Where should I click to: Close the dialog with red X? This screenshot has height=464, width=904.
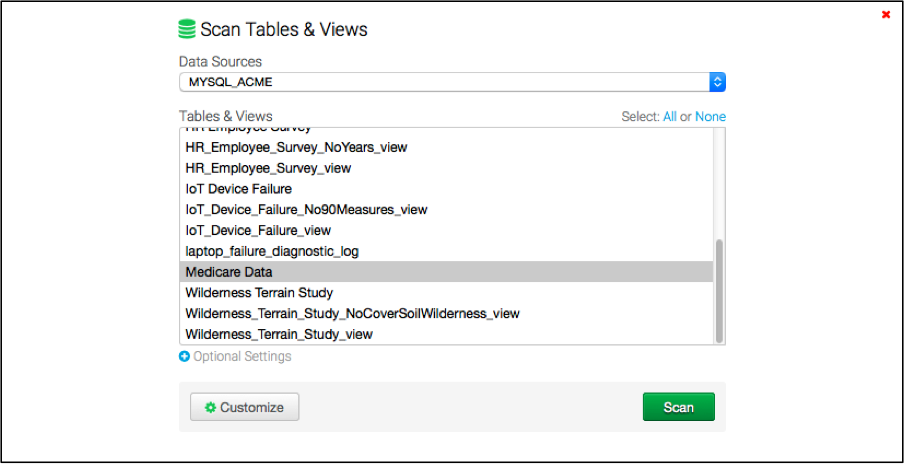pos(886,14)
